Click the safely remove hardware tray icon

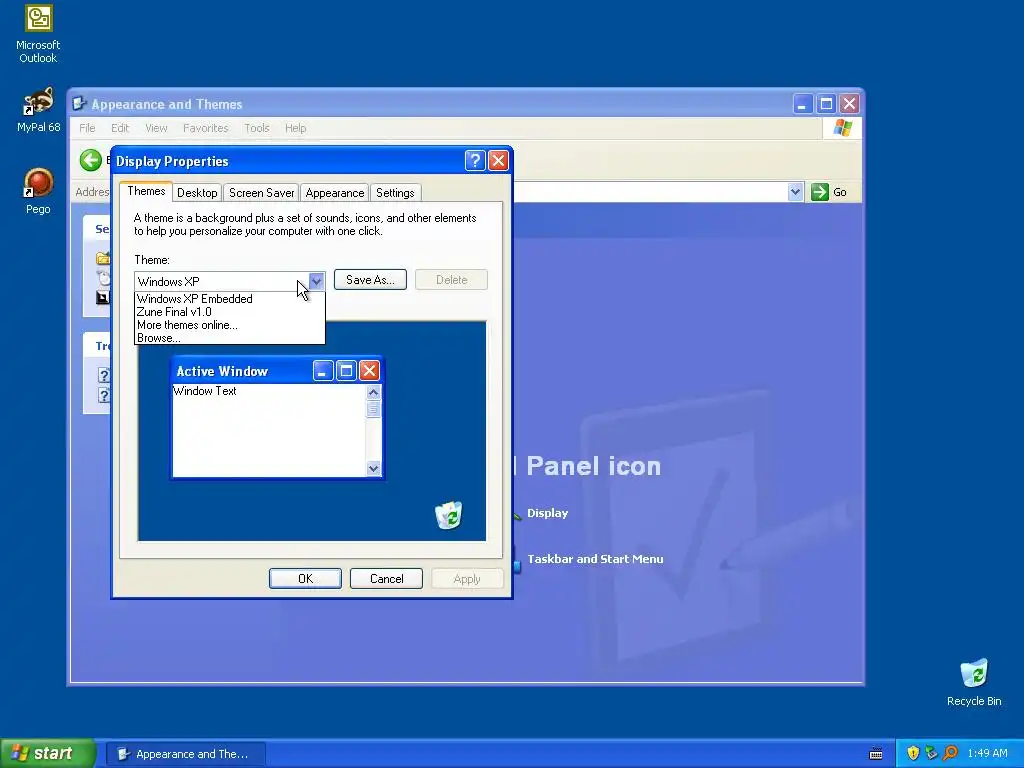[931, 753]
